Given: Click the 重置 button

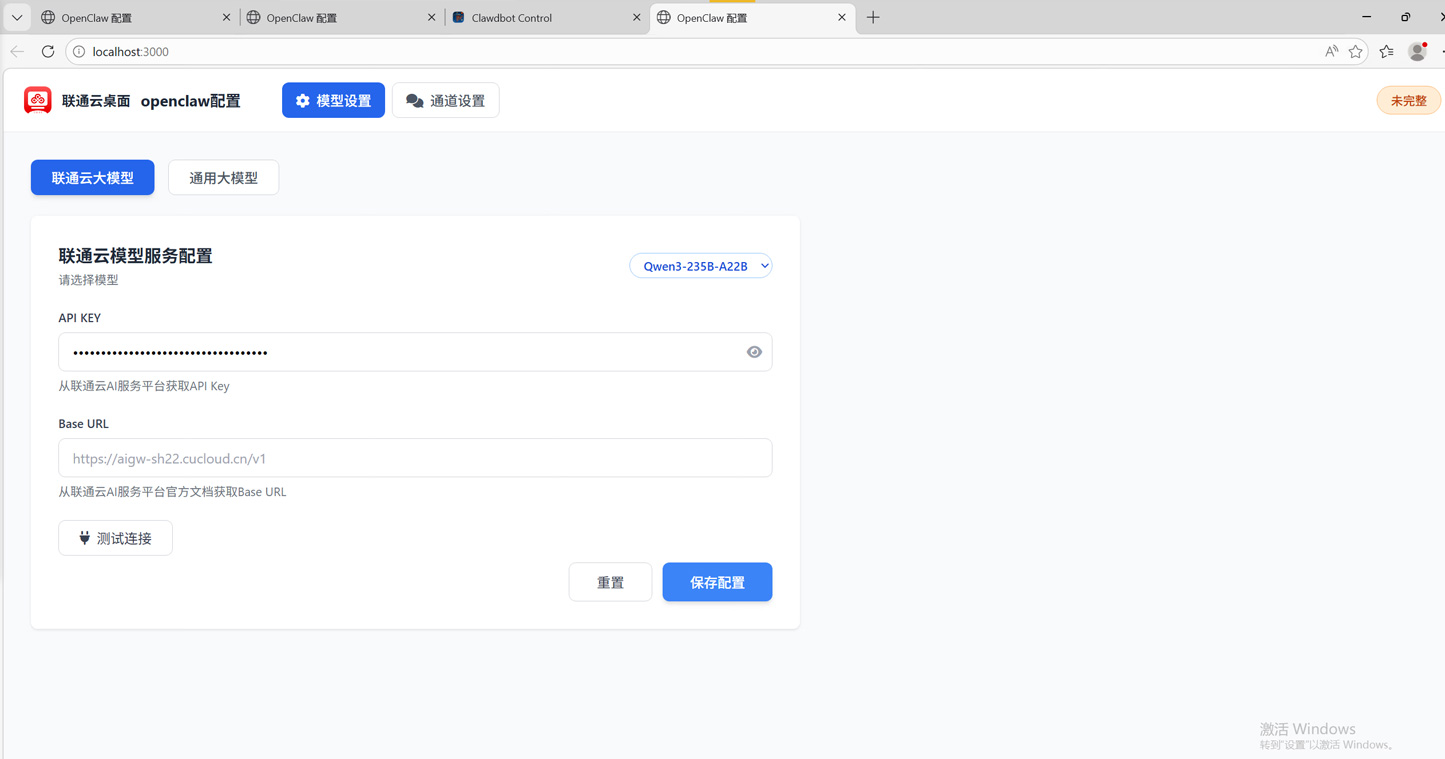Looking at the screenshot, I should coord(610,582).
